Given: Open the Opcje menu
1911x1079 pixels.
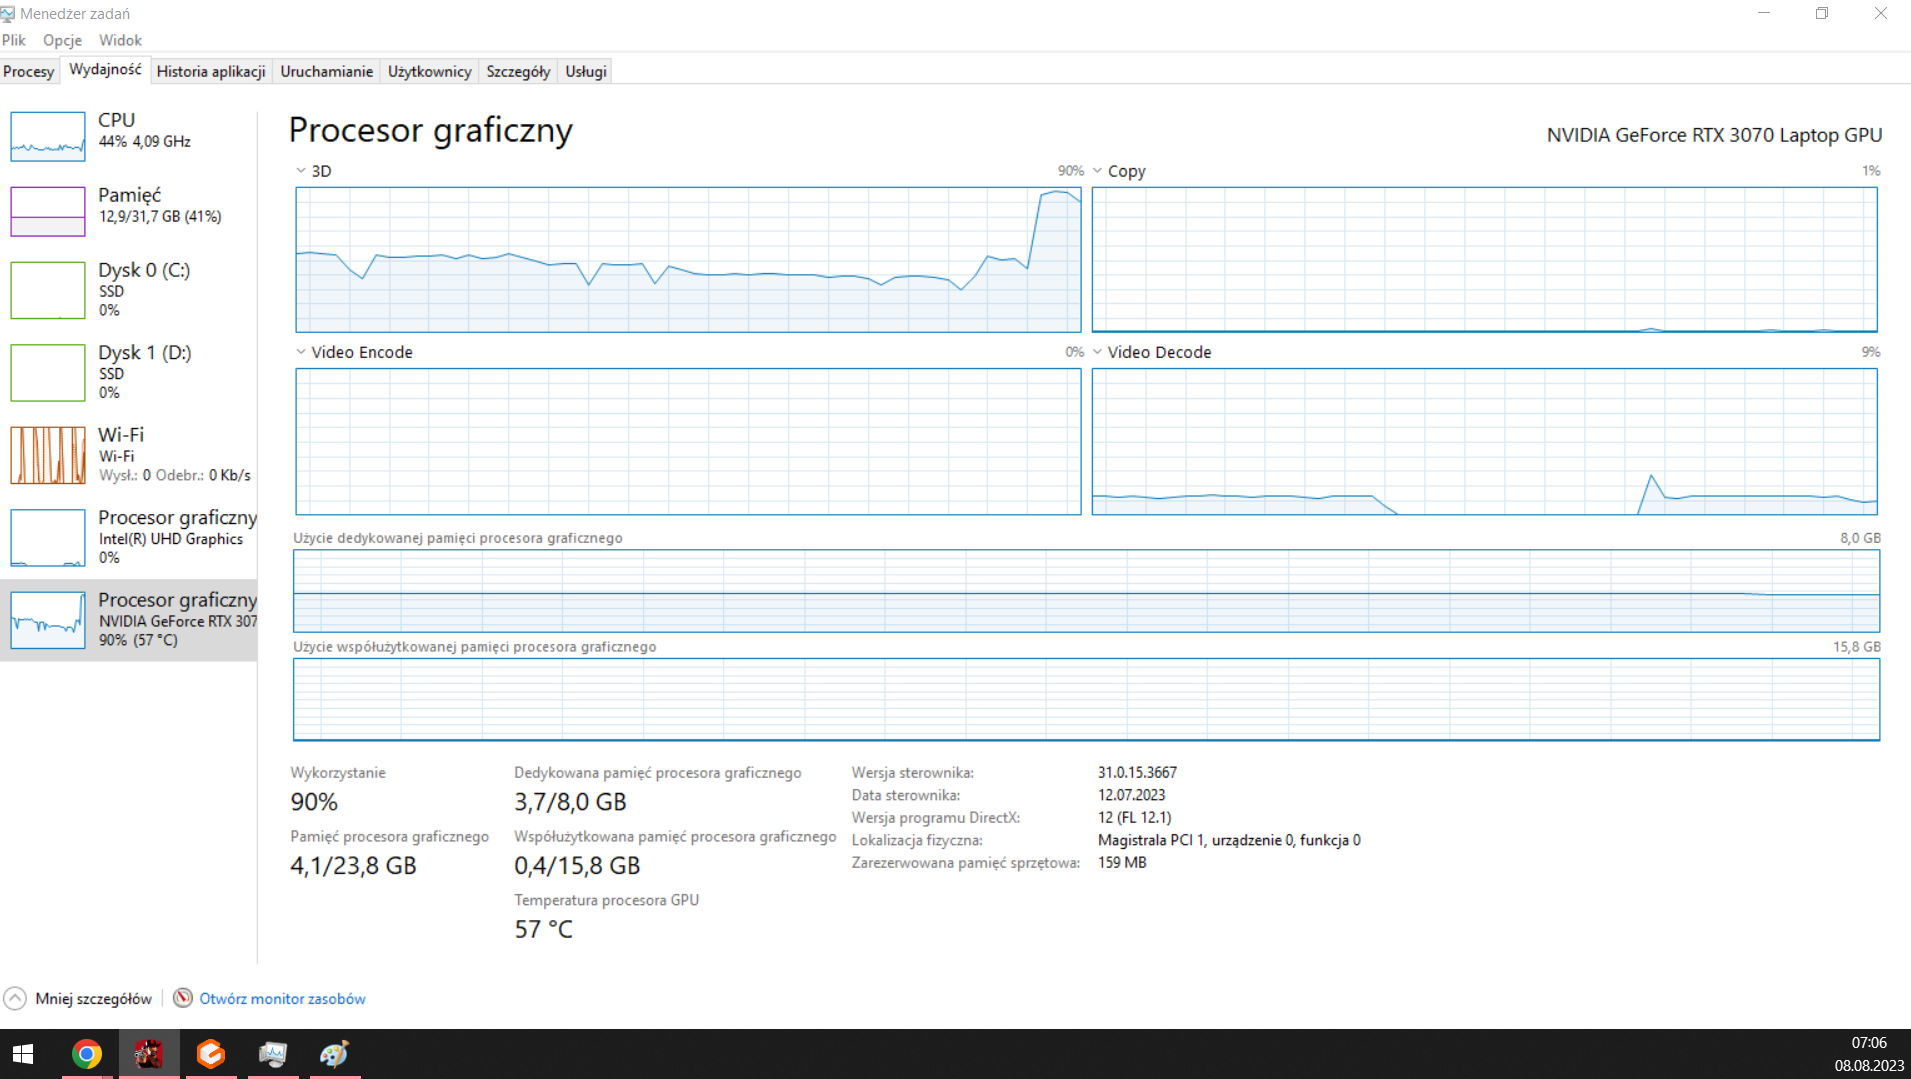Looking at the screenshot, I should pyautogui.click(x=62, y=40).
